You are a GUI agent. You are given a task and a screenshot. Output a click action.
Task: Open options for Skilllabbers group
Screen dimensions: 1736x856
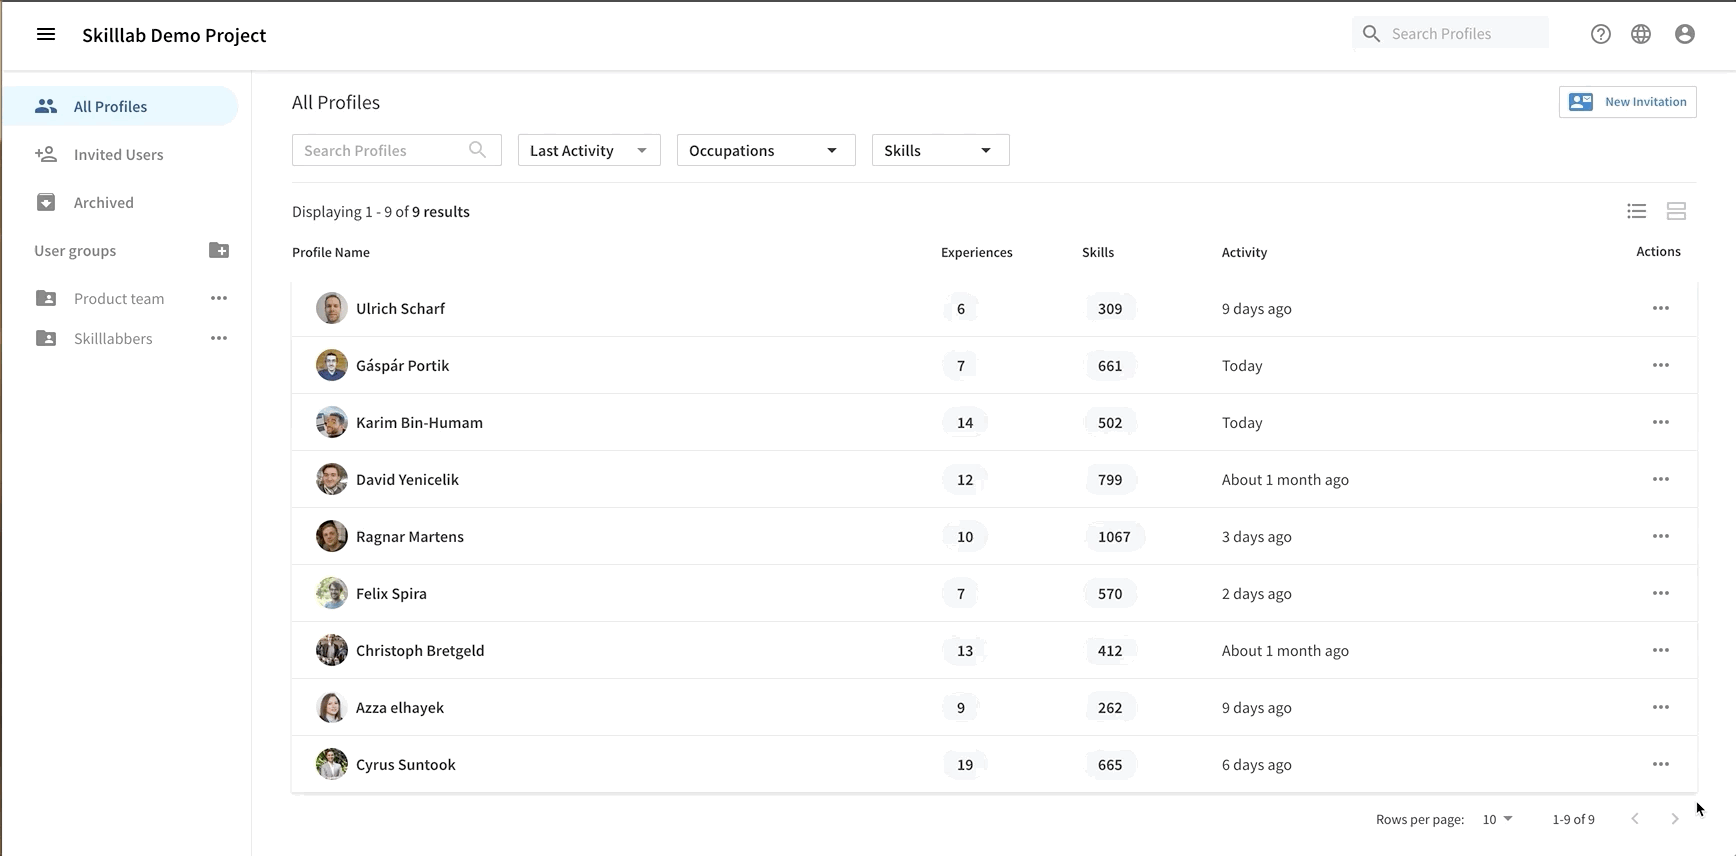tap(219, 338)
